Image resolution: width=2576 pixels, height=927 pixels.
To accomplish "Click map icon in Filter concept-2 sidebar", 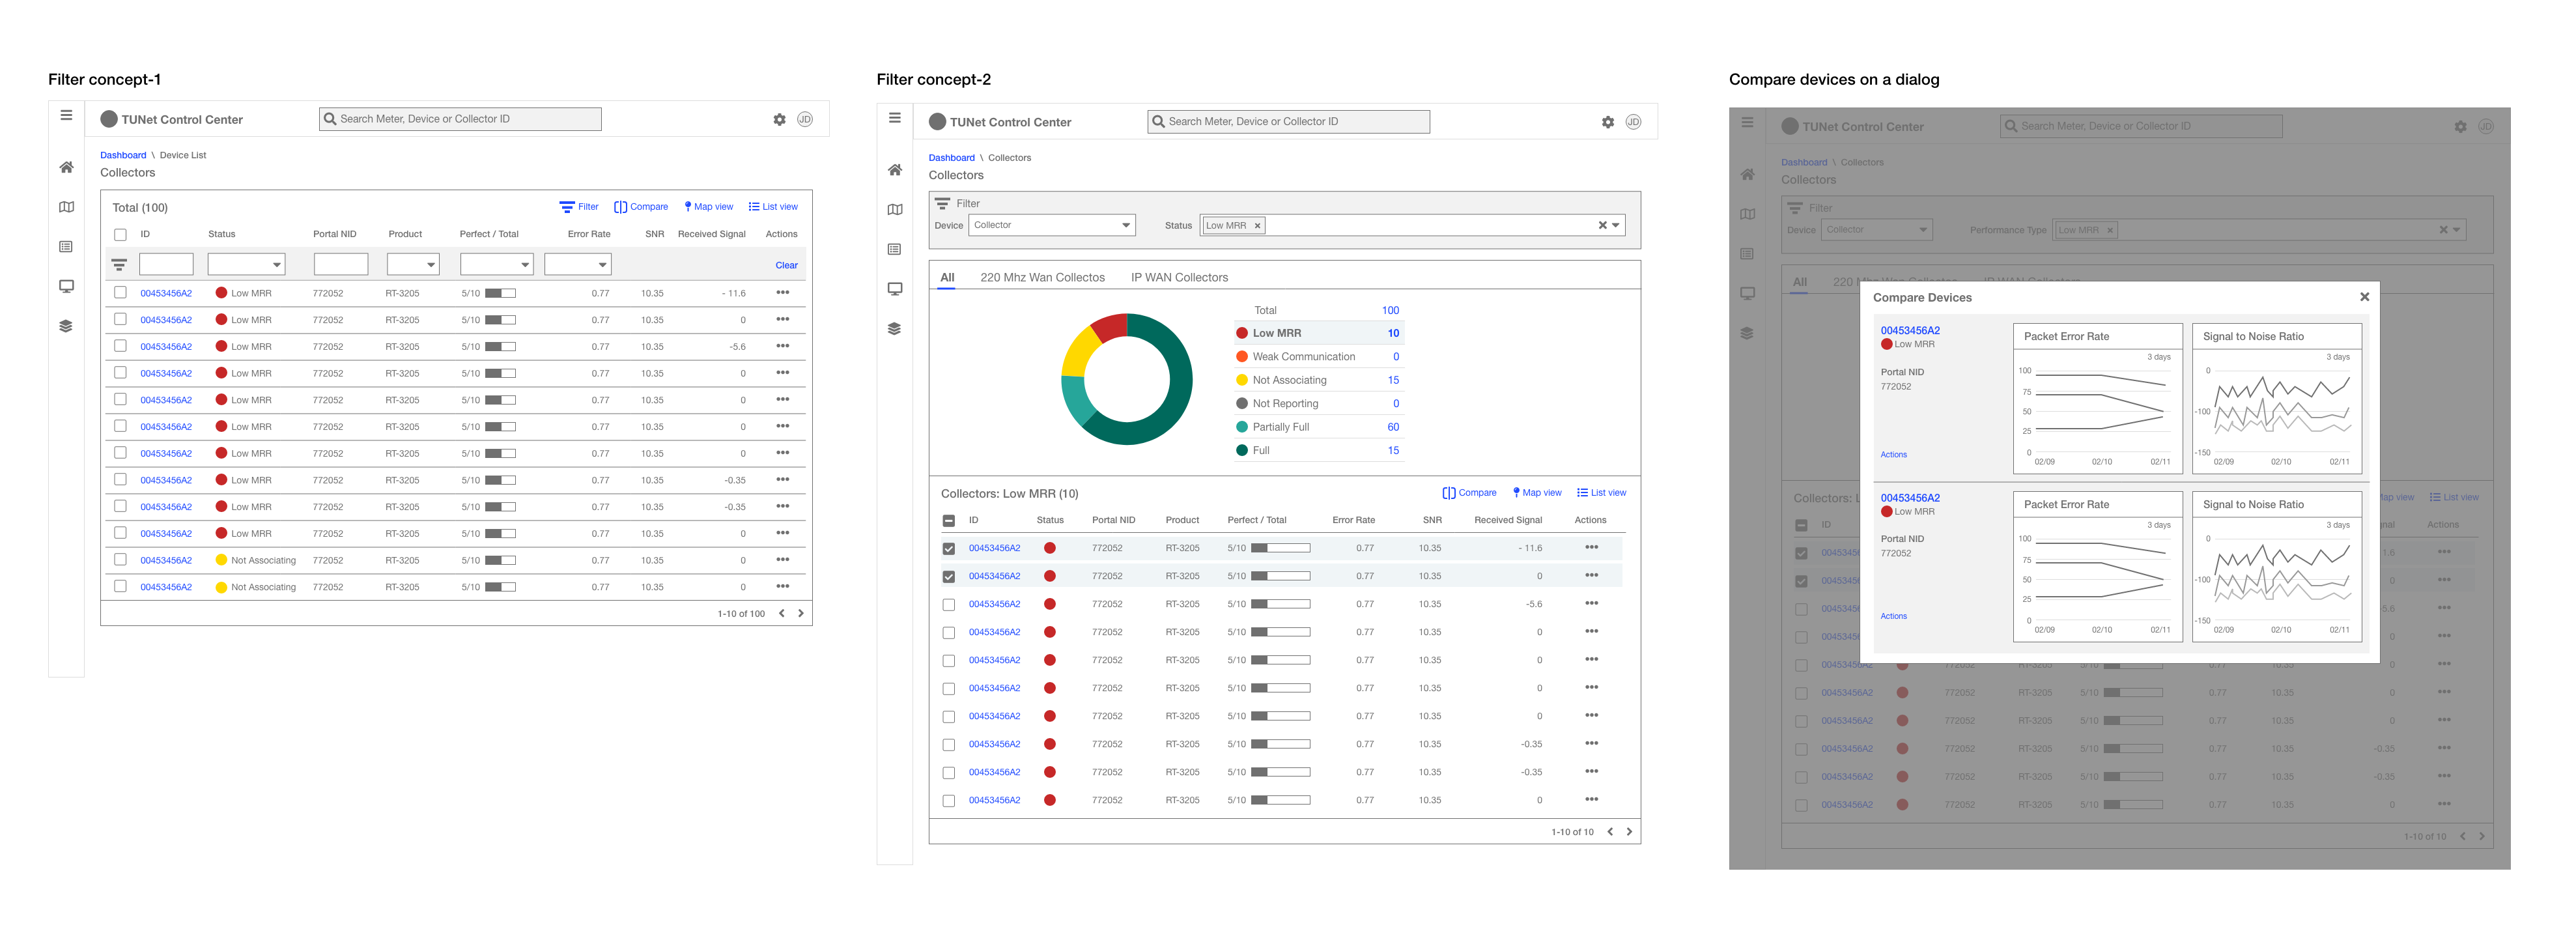I will pyautogui.click(x=895, y=209).
